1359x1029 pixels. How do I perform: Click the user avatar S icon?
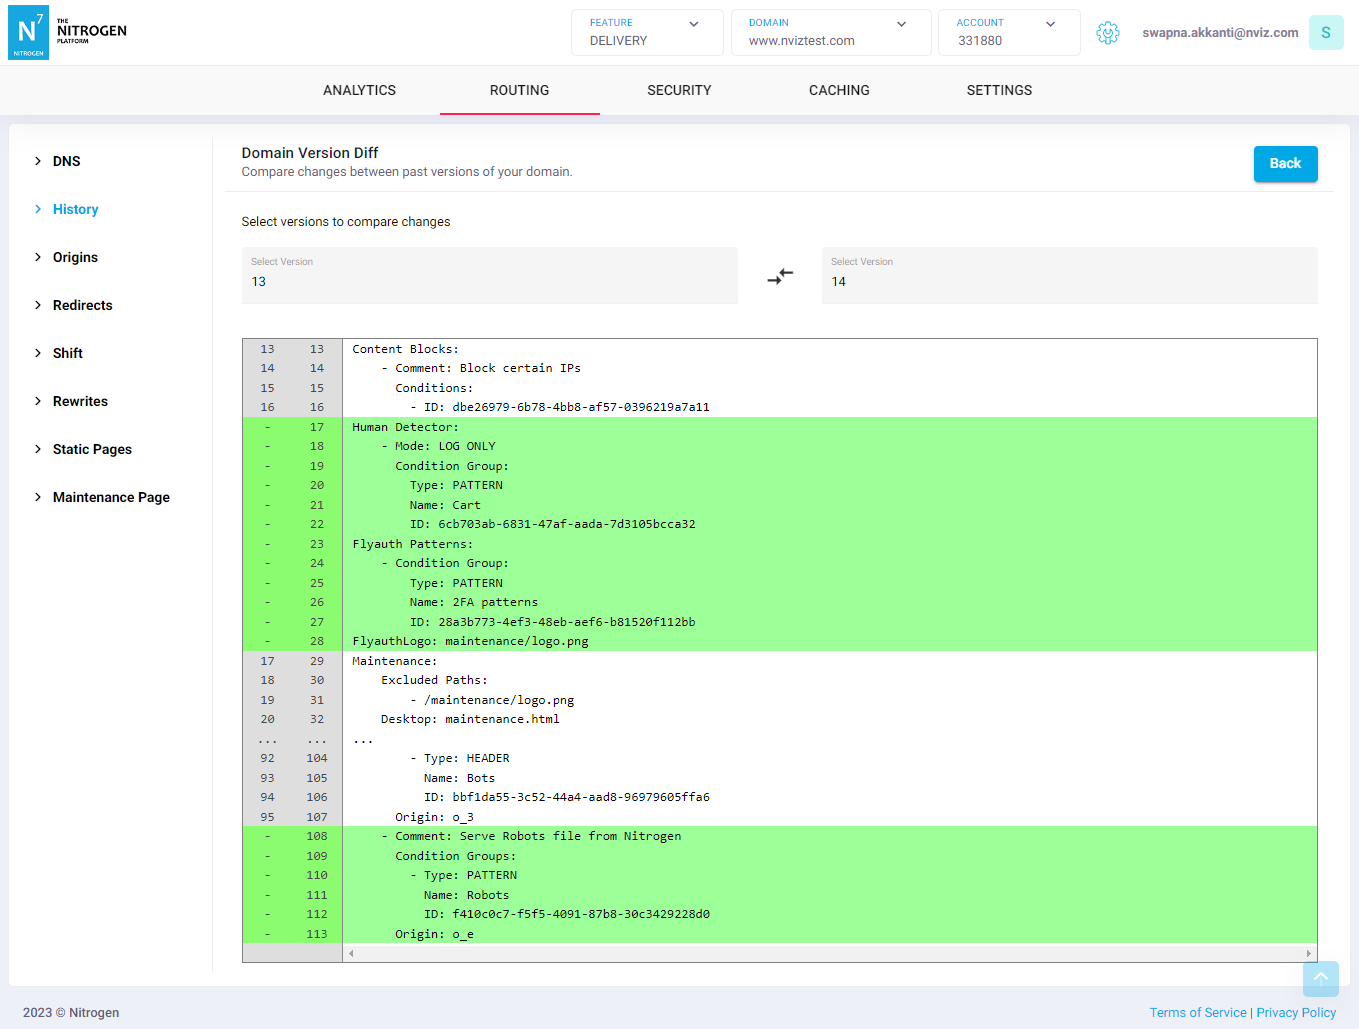click(x=1326, y=33)
